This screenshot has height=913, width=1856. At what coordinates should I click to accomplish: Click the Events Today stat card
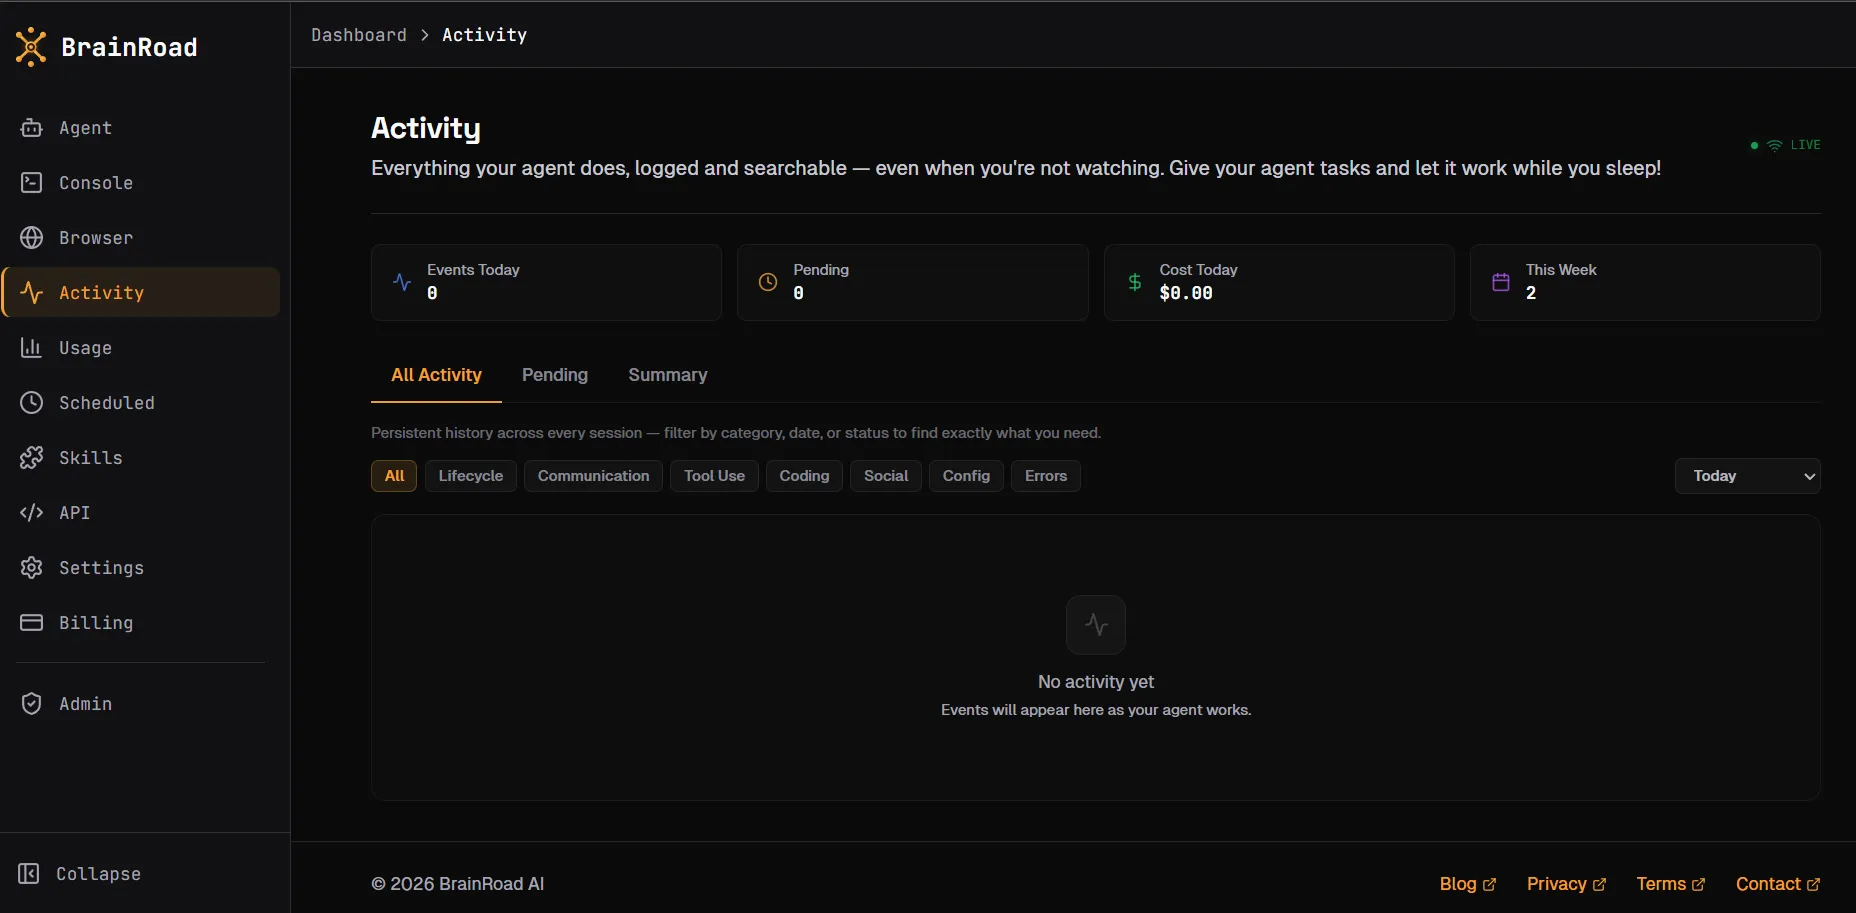[546, 282]
